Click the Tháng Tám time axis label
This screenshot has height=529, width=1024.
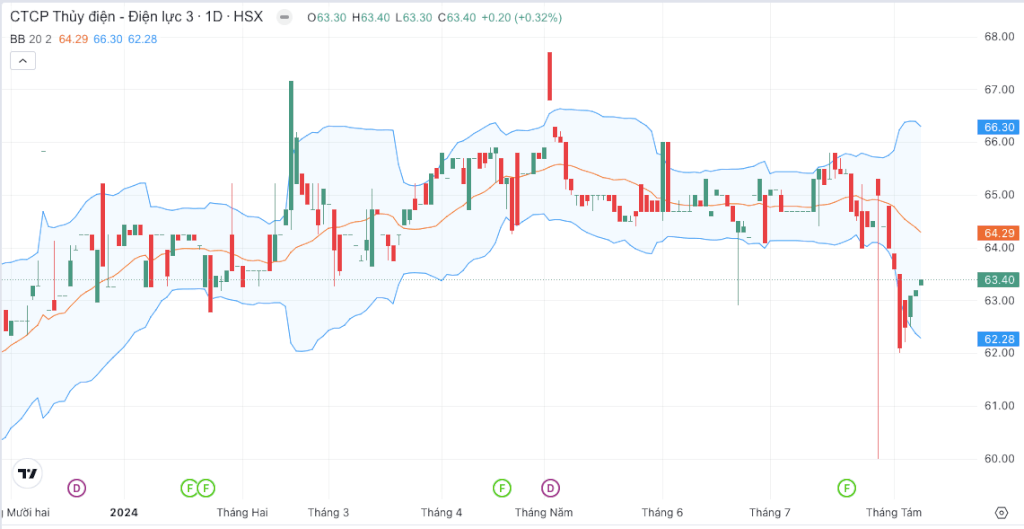click(x=894, y=513)
